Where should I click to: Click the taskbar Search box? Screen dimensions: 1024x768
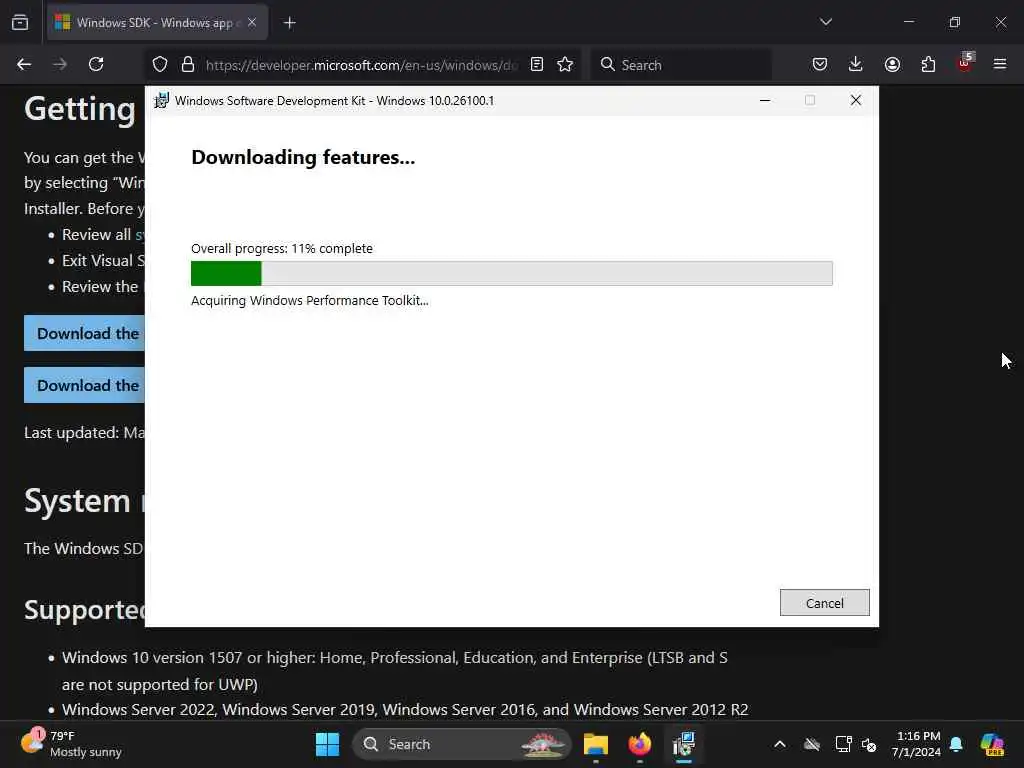[x=461, y=744]
